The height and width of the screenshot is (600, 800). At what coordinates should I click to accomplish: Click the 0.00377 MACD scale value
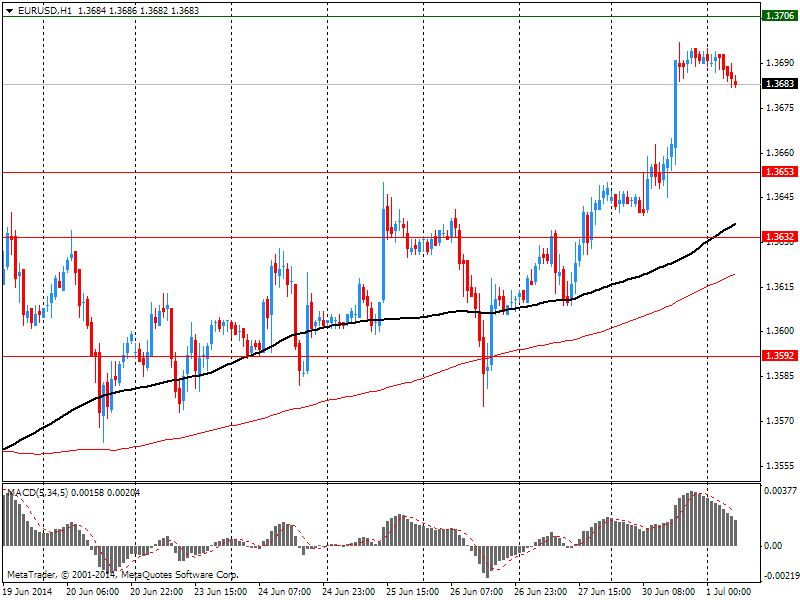coord(780,491)
